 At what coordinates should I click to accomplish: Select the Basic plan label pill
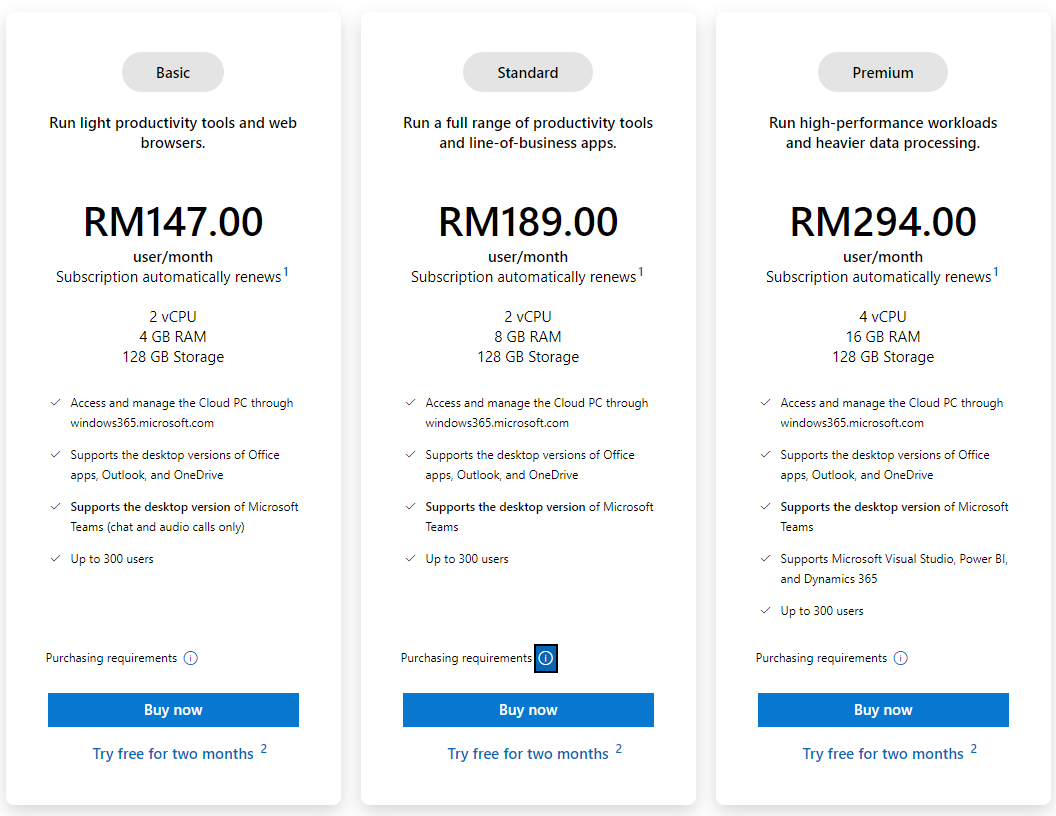pyautogui.click(x=173, y=72)
